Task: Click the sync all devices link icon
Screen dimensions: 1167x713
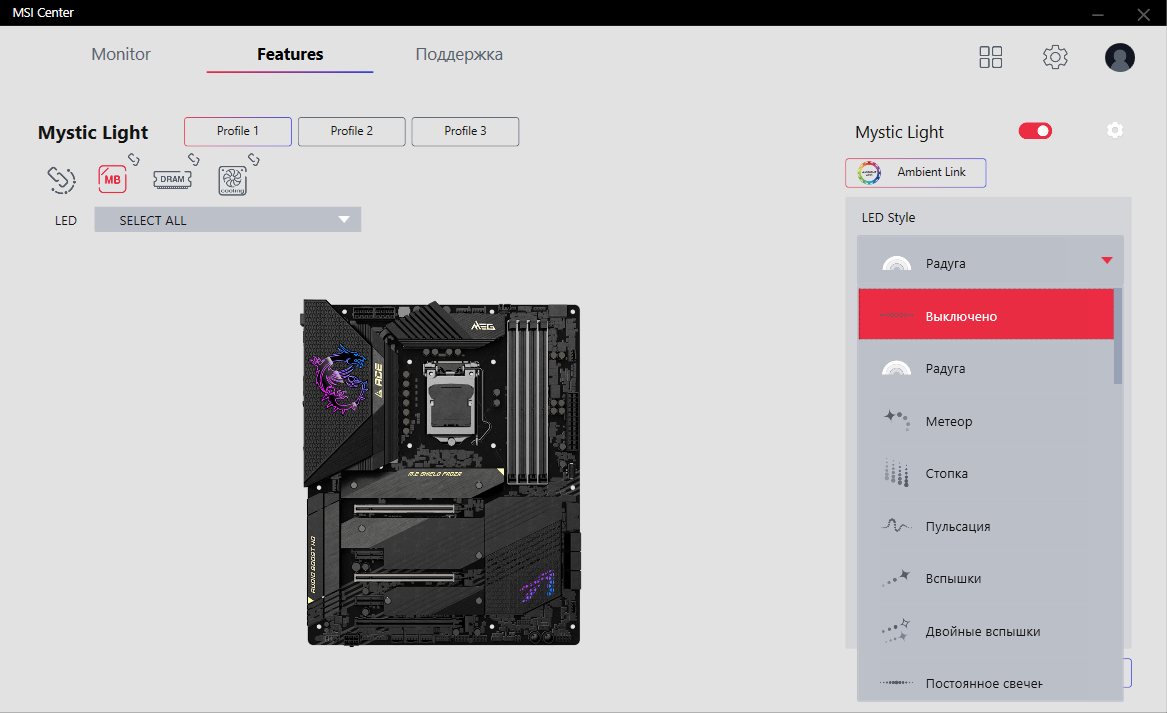Action: coord(61,179)
